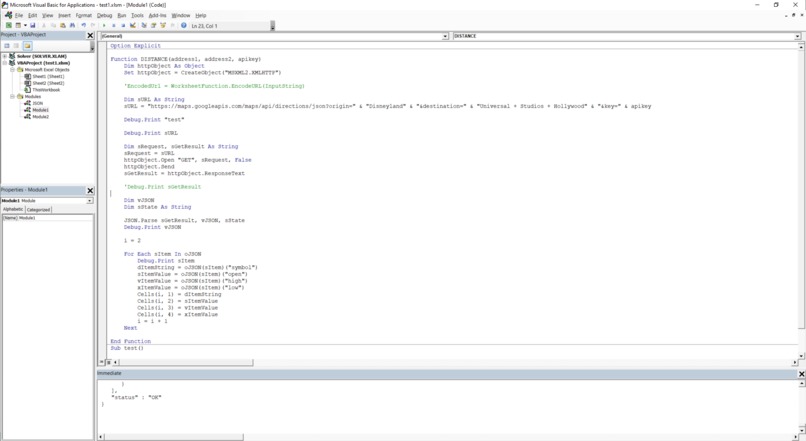Image resolution: width=806 pixels, height=441 pixels.
Task: Click the Immediate window horizontal scrollbar thumb
Action: tap(173, 437)
